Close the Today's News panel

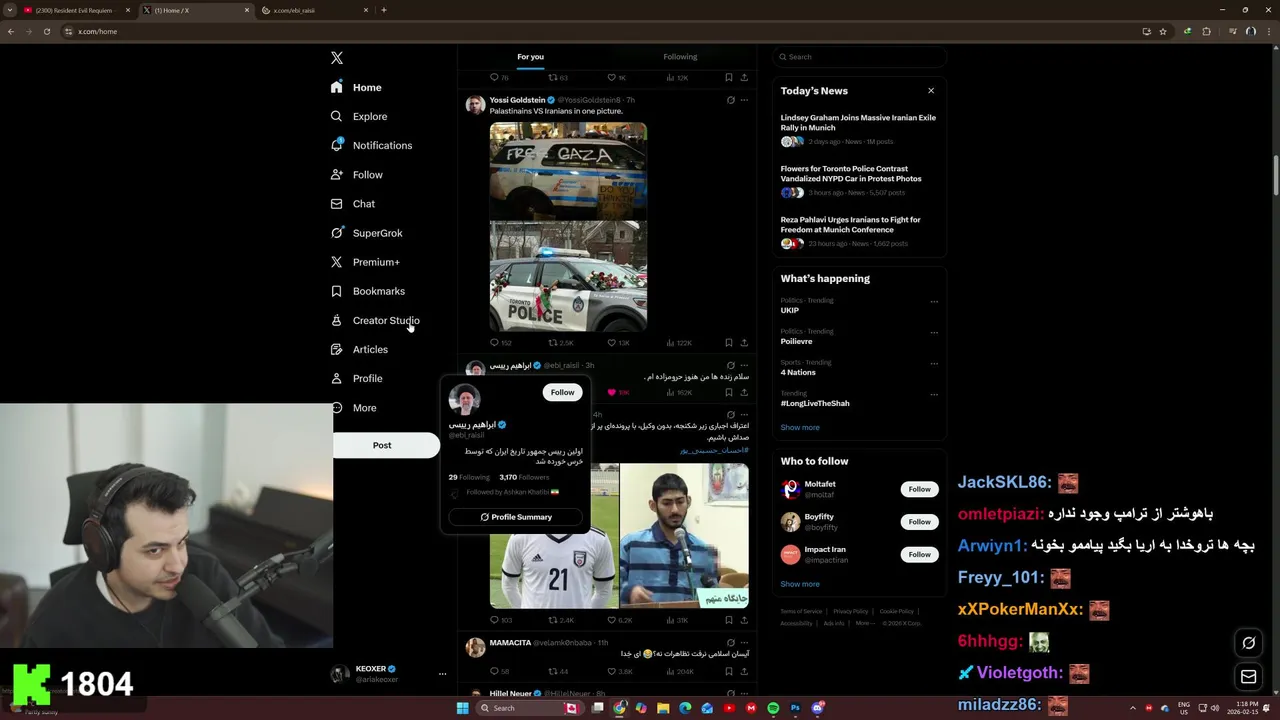coord(931,91)
